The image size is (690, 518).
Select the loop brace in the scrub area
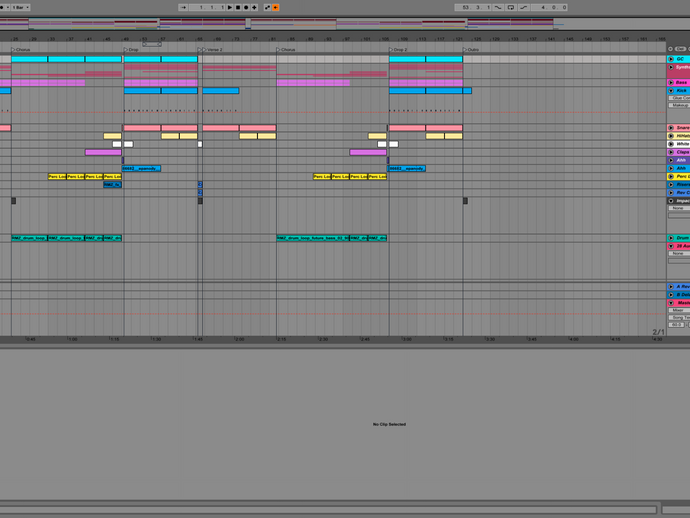[x=152, y=44]
